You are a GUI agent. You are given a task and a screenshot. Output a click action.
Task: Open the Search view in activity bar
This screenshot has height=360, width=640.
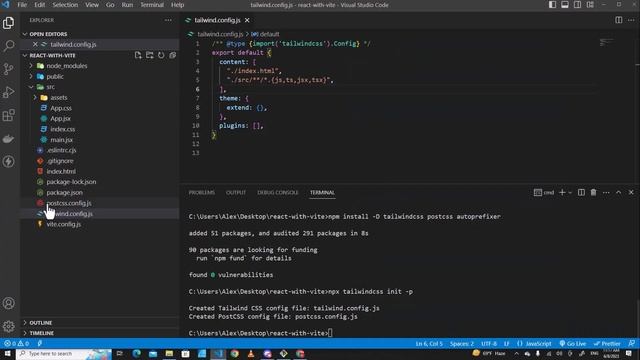[9, 46]
